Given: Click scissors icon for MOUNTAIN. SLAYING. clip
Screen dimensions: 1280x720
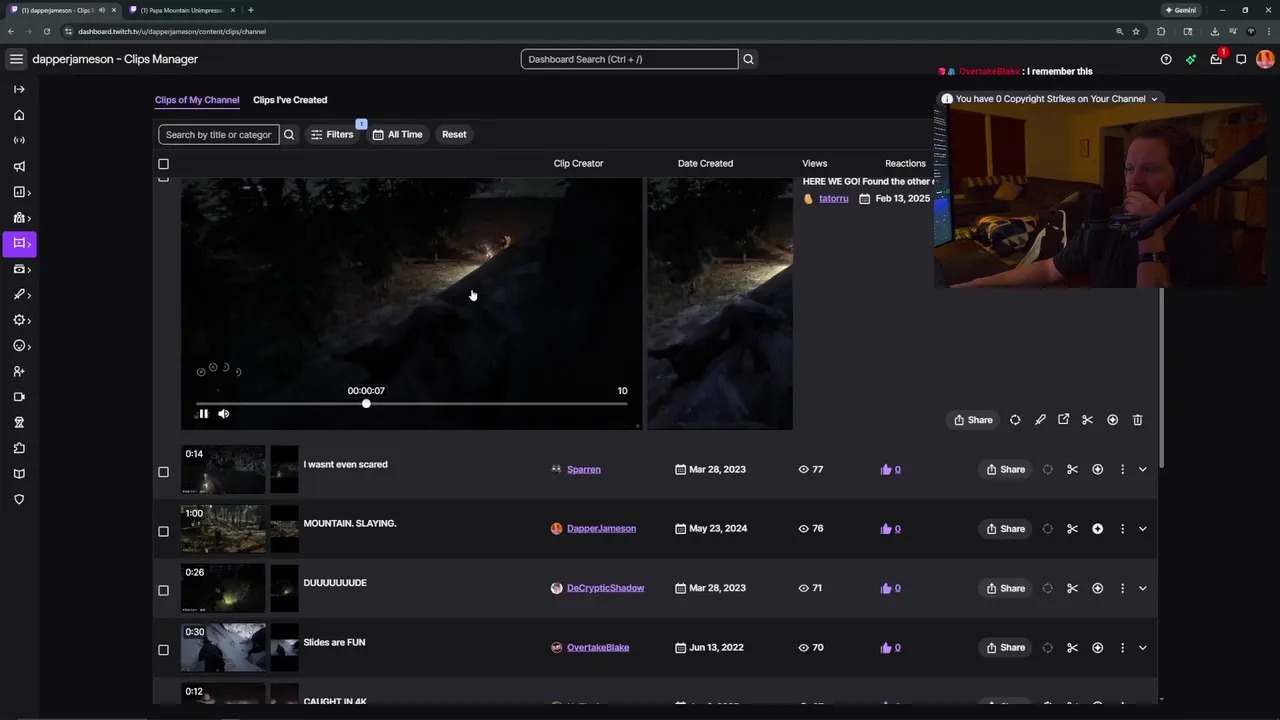Looking at the screenshot, I should click(x=1072, y=529).
